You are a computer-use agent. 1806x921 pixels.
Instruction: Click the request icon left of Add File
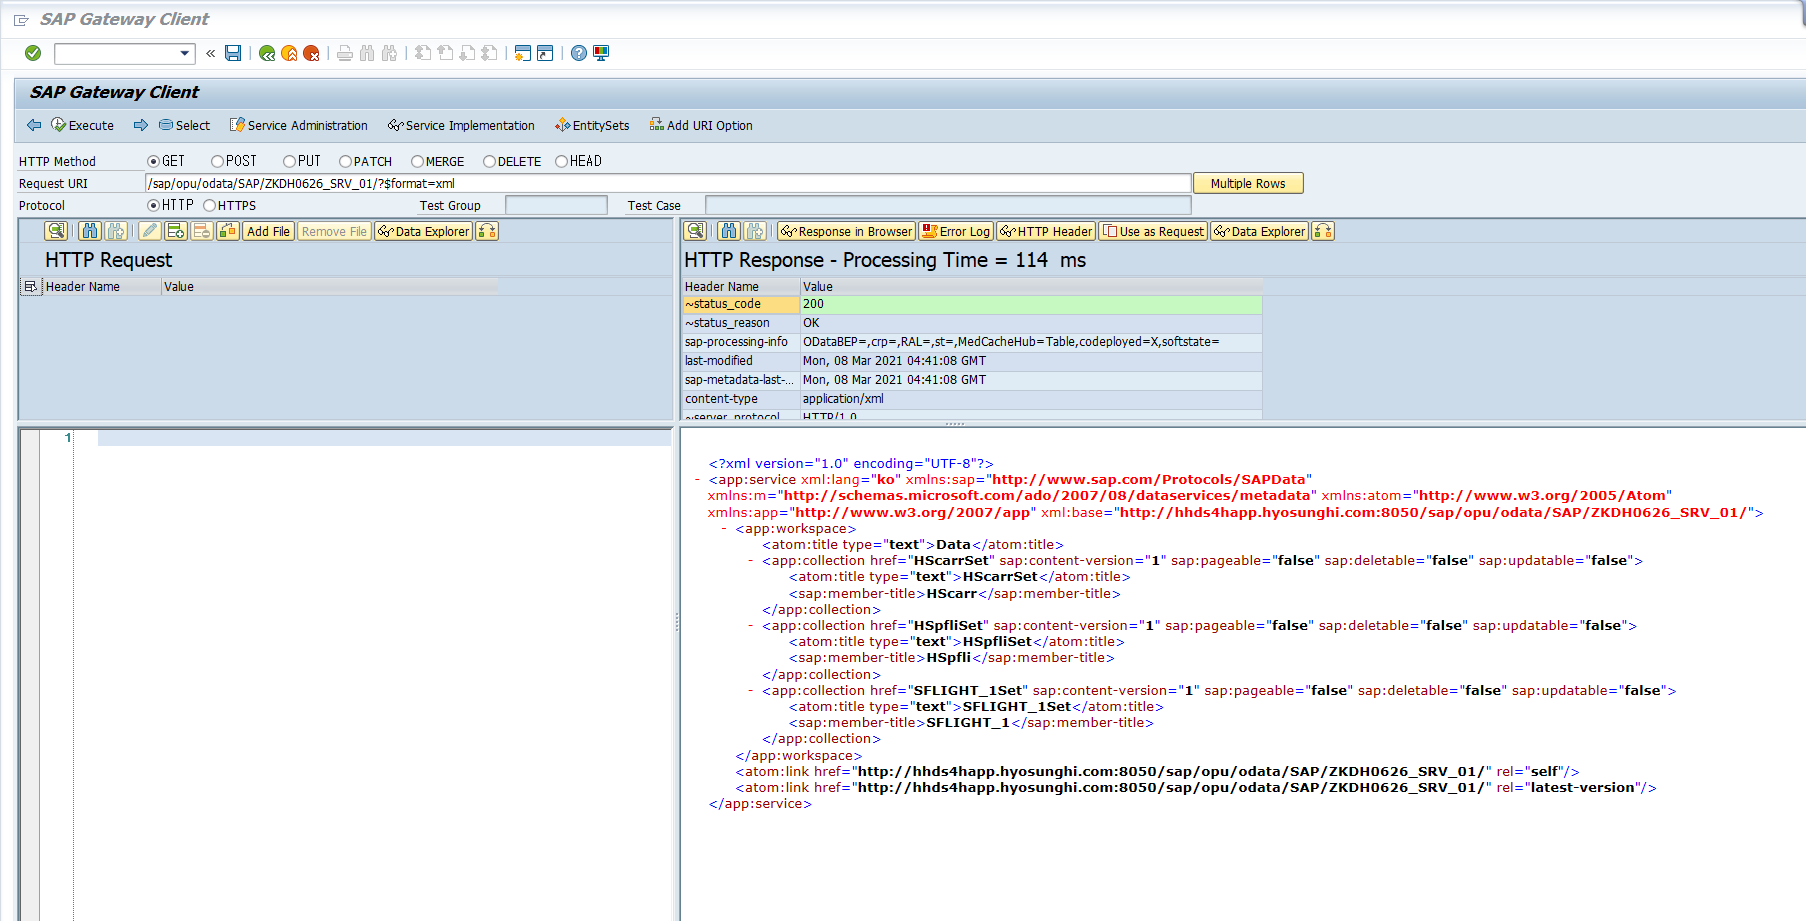click(x=228, y=231)
